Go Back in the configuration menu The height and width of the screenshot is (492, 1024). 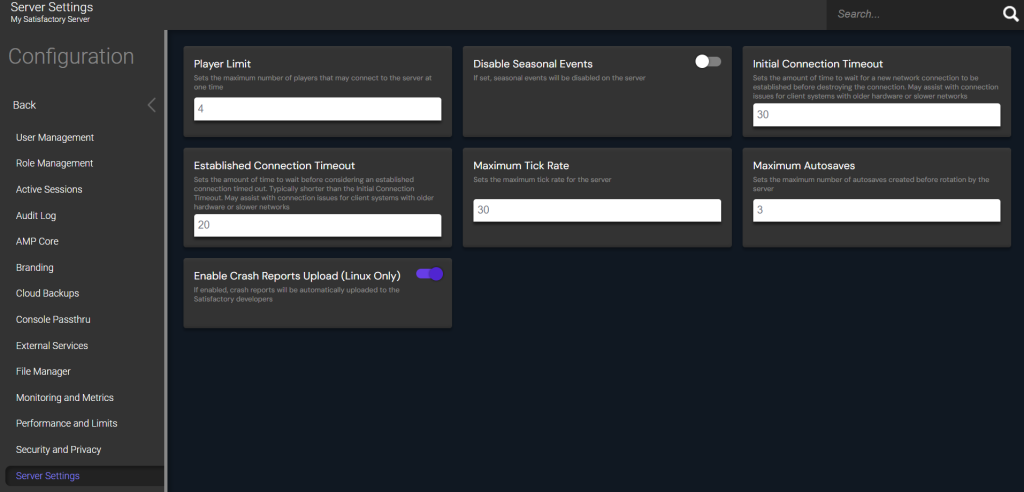coord(25,105)
